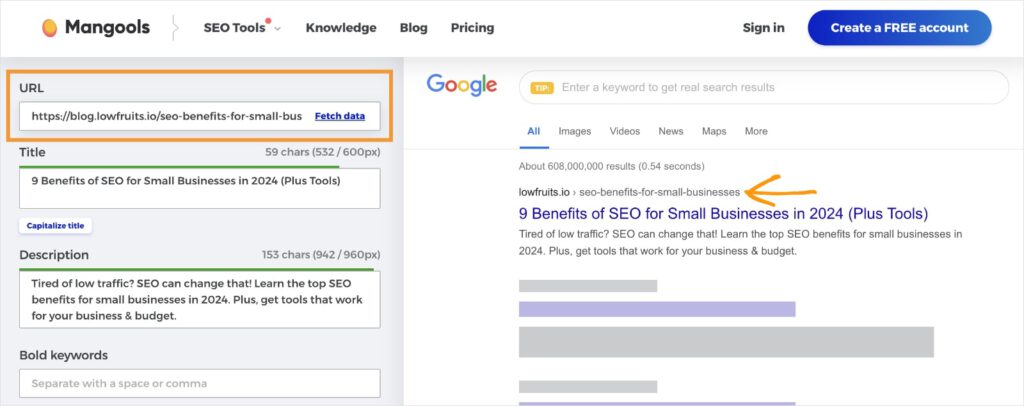Click the Google logo
The height and width of the screenshot is (406, 1024).
click(x=462, y=86)
